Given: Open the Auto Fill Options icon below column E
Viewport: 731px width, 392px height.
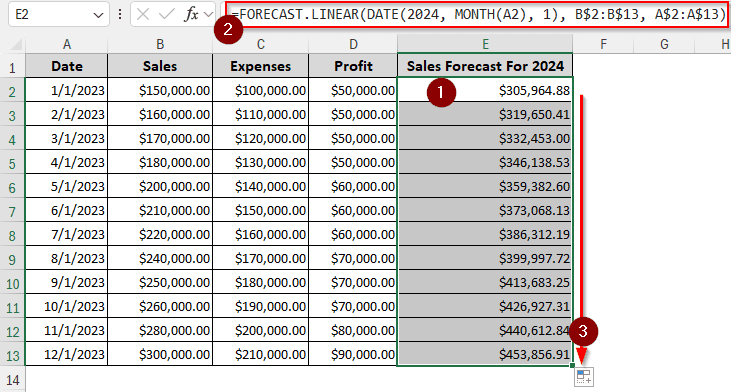Looking at the screenshot, I should pyautogui.click(x=584, y=377).
